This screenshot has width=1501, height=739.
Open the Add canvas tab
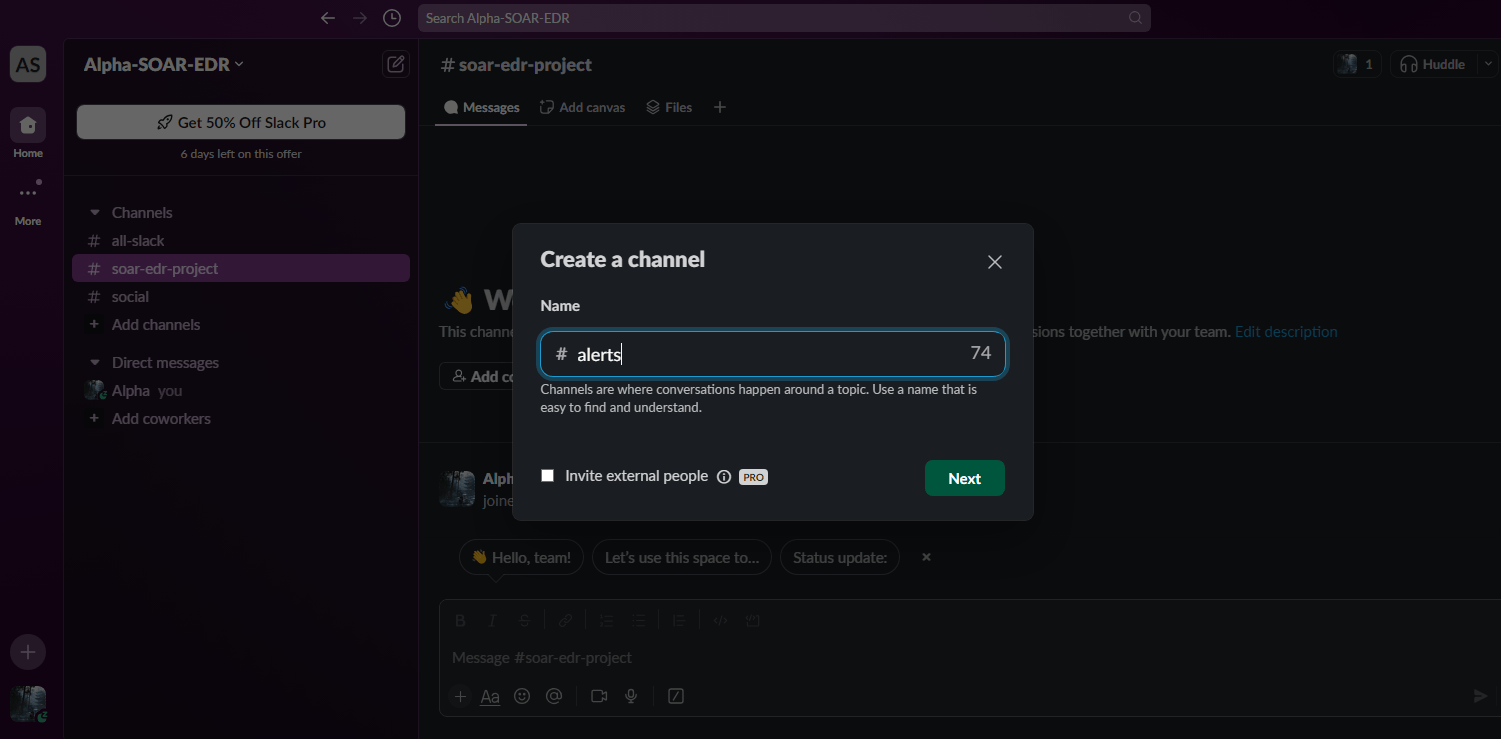(582, 107)
